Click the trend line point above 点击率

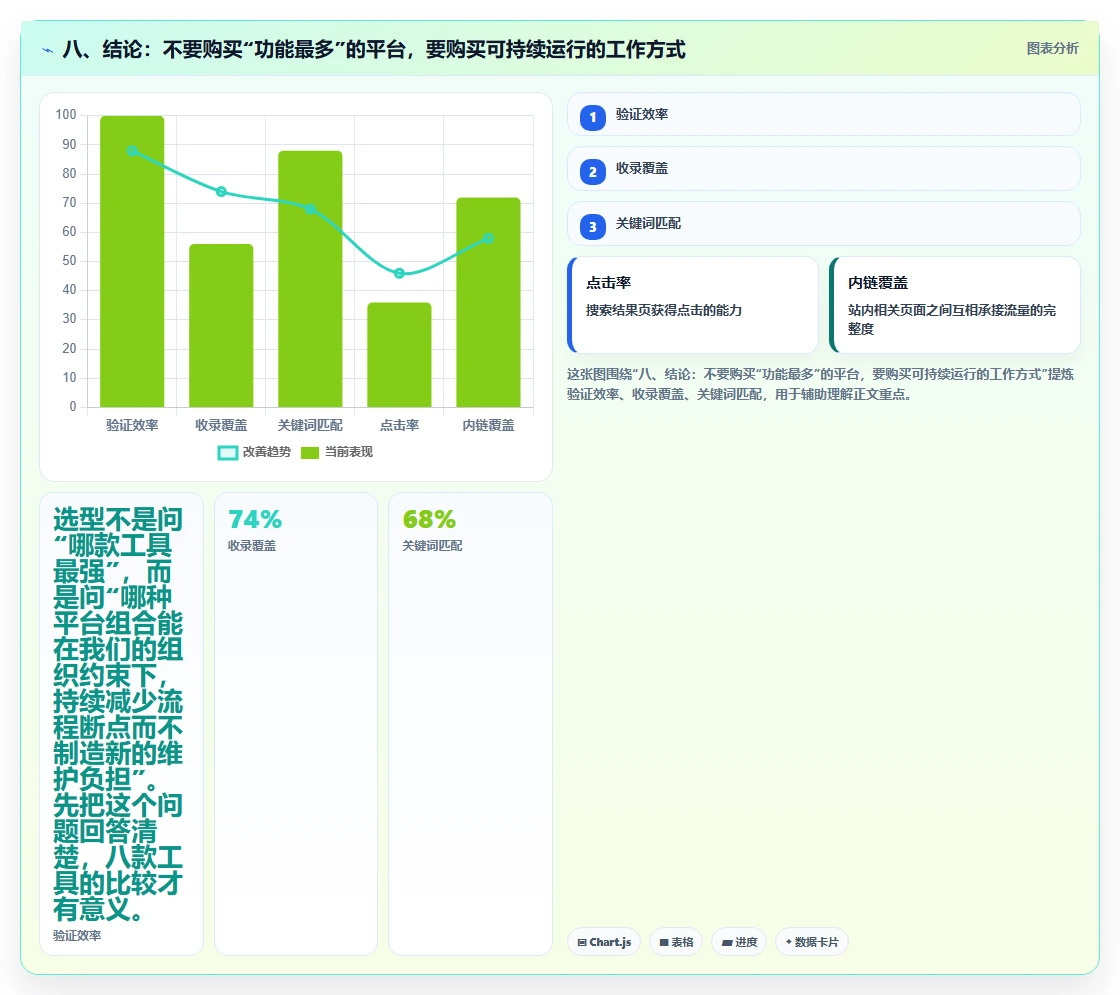pos(399,273)
